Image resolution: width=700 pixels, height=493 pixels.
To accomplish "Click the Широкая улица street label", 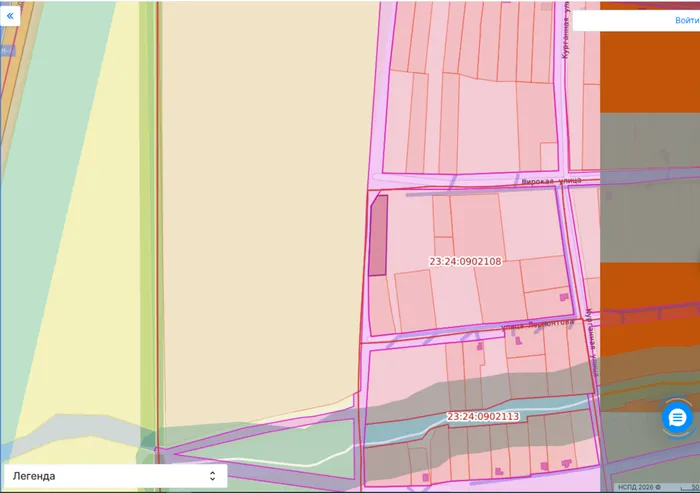I will tap(551, 181).
